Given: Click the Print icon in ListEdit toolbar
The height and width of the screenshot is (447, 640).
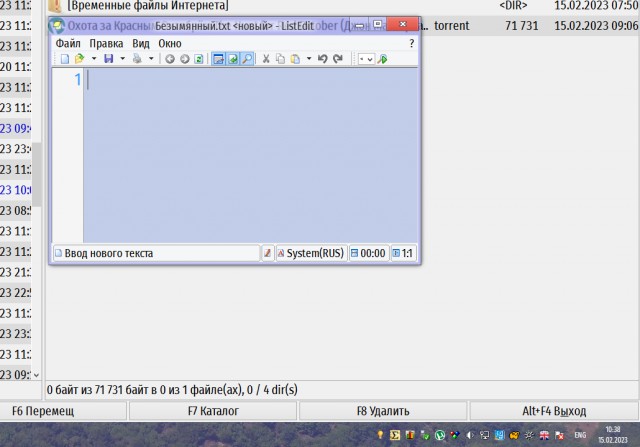Looking at the screenshot, I should click(137, 59).
